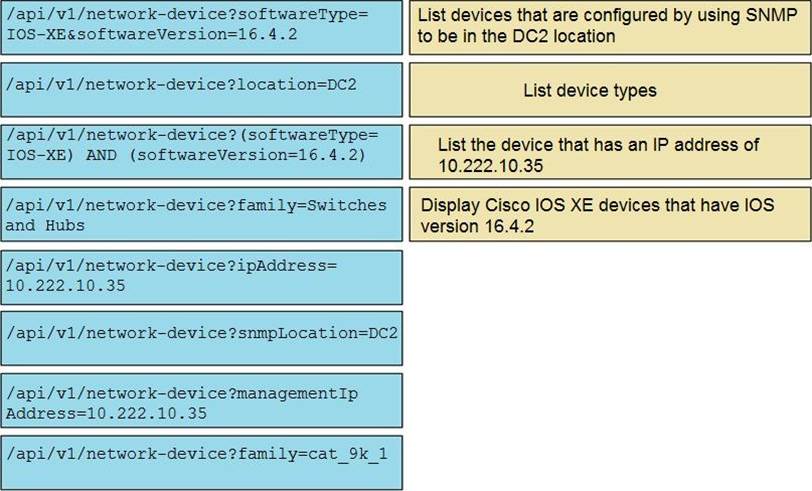Click the blue box containing the ampersand query
812x491 pixels.
point(202,28)
